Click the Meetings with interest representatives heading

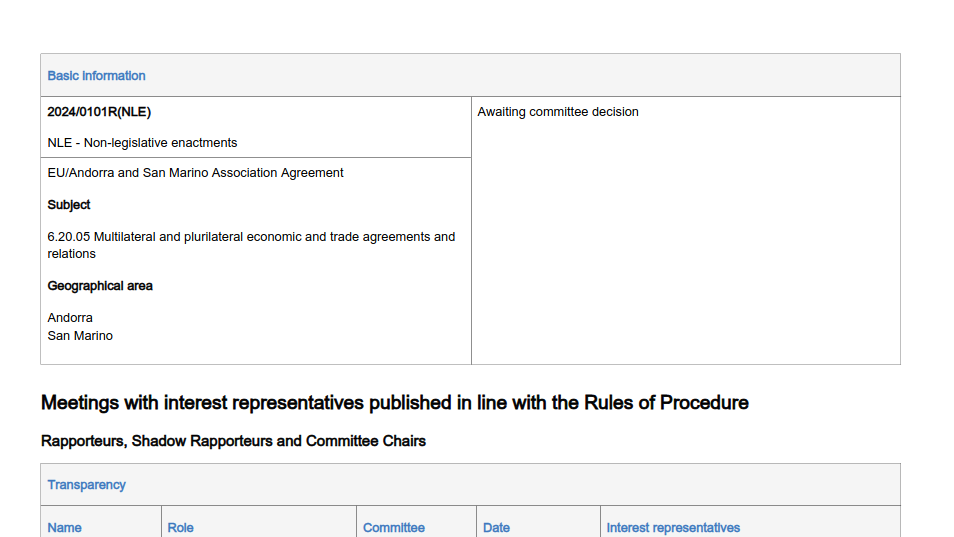[394, 403]
